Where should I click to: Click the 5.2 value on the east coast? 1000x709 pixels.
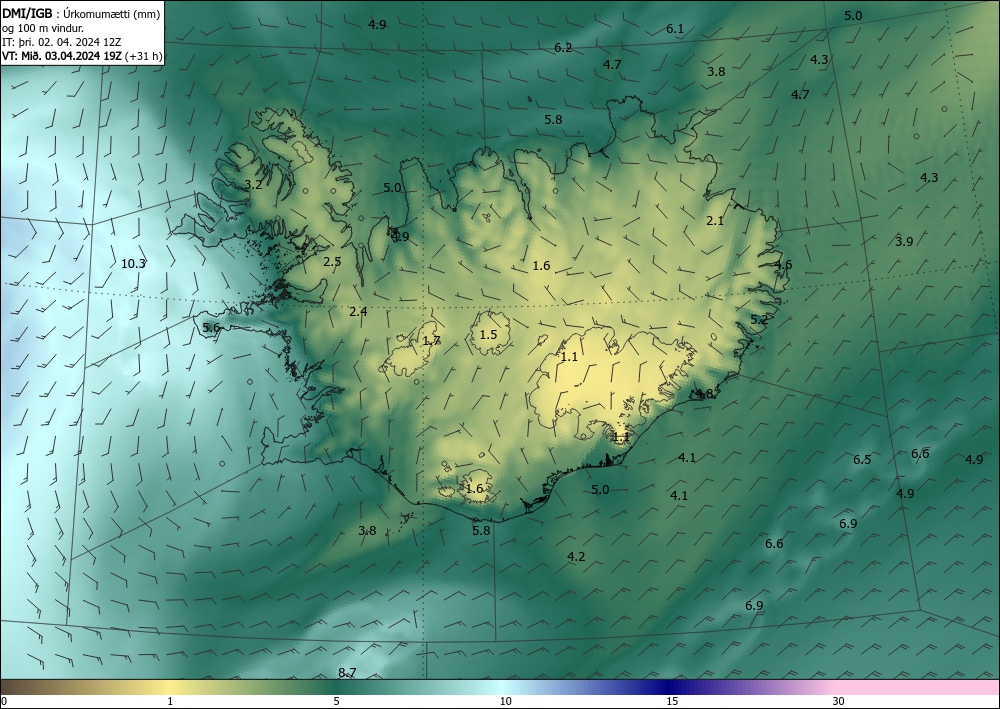(759, 320)
